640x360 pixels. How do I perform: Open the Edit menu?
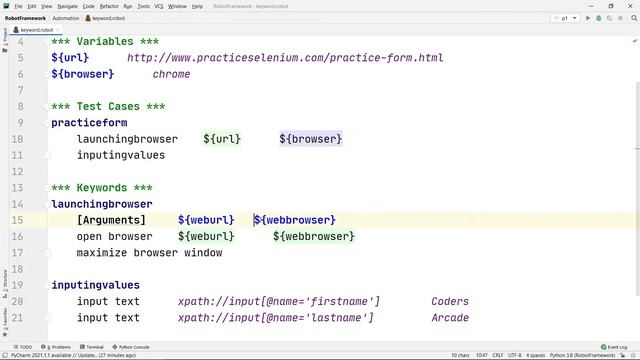[x=32, y=7]
